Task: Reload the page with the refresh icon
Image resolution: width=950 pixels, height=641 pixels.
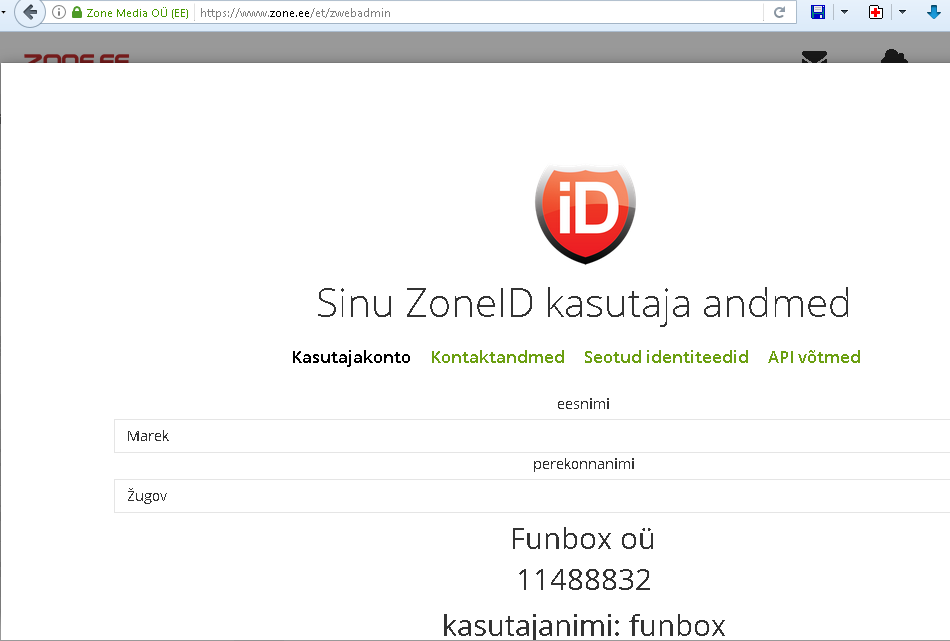Action: tap(780, 12)
